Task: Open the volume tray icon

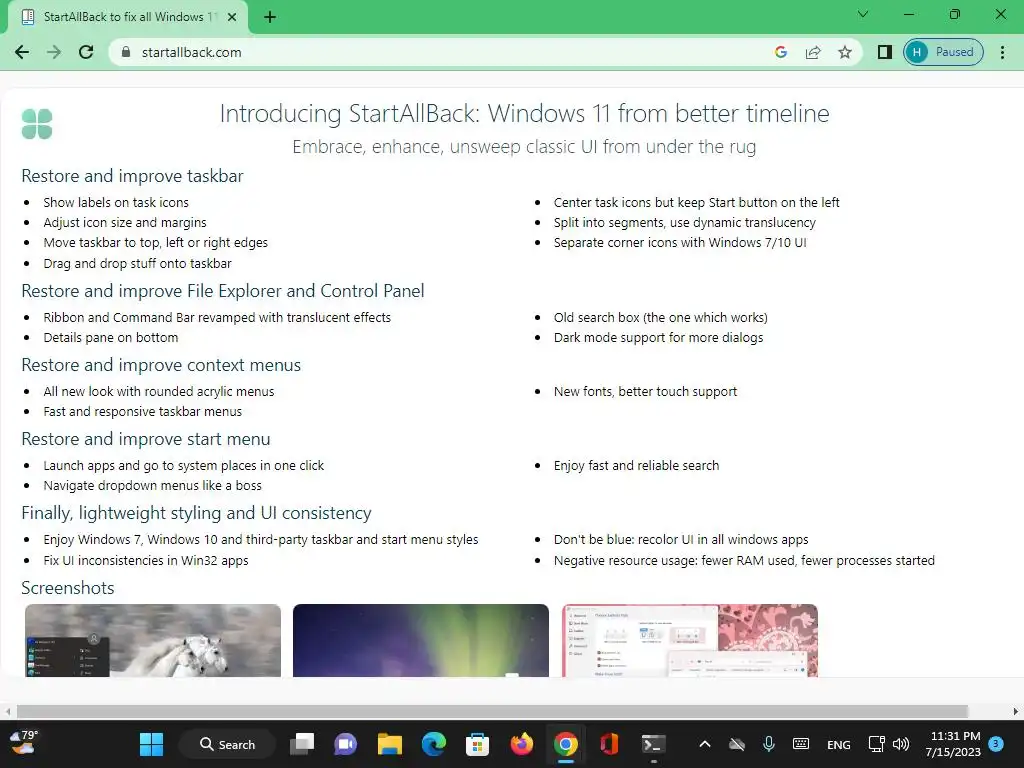Action: [x=901, y=744]
